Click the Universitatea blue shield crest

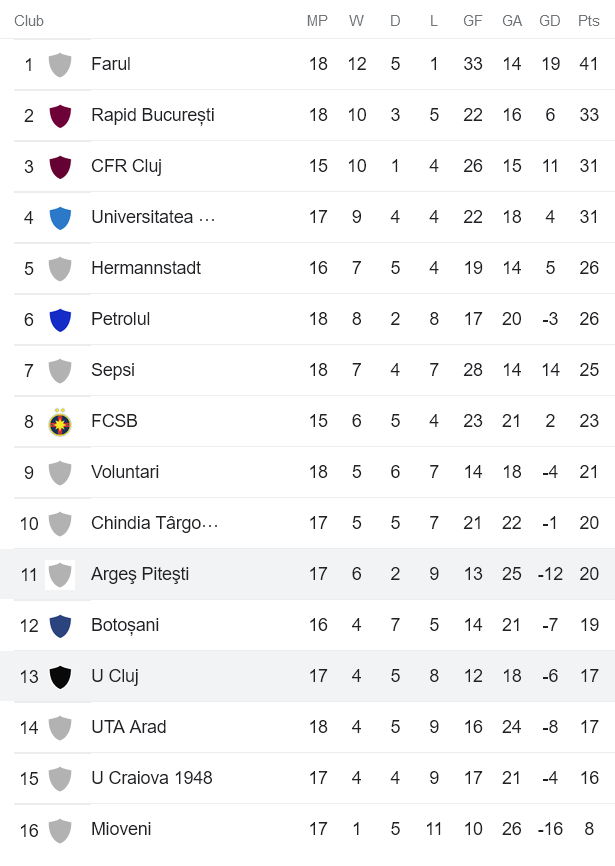pyautogui.click(x=60, y=217)
